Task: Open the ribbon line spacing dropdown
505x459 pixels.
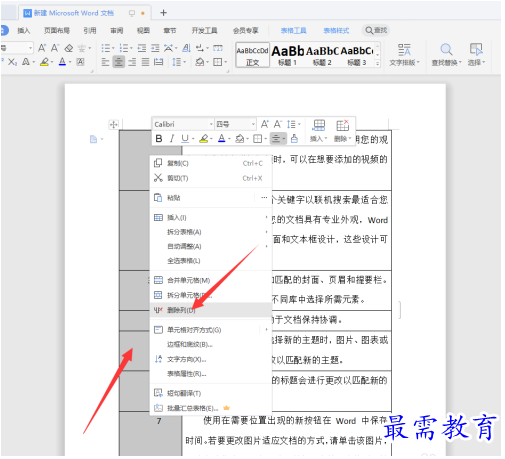Action: tap(184, 62)
